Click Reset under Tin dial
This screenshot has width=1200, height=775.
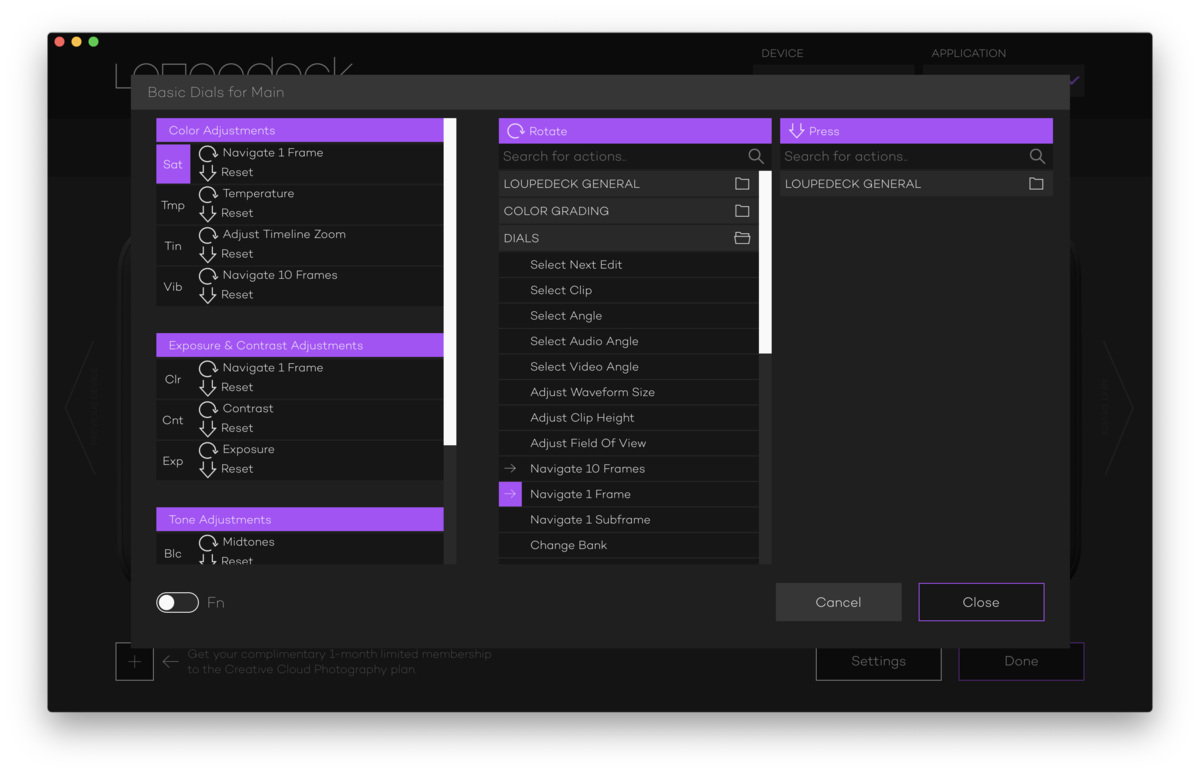tap(237, 254)
